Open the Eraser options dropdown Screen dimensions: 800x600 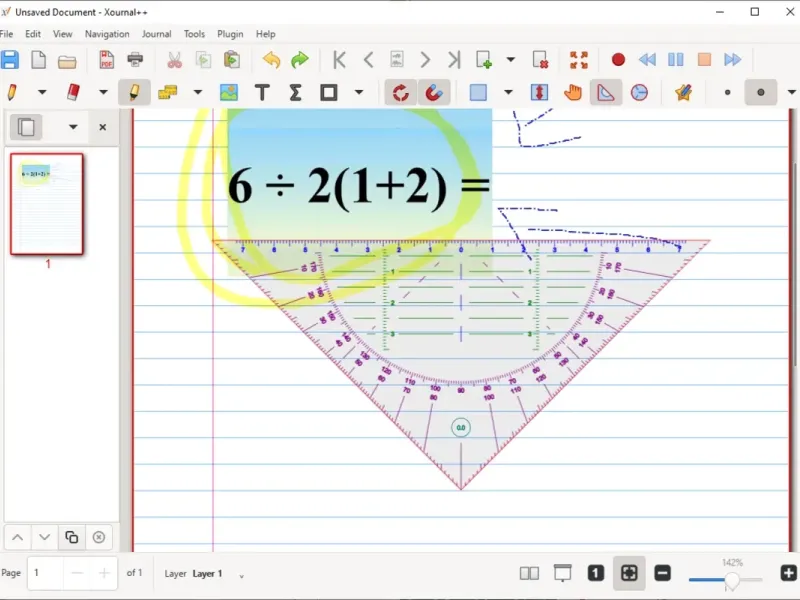point(103,92)
